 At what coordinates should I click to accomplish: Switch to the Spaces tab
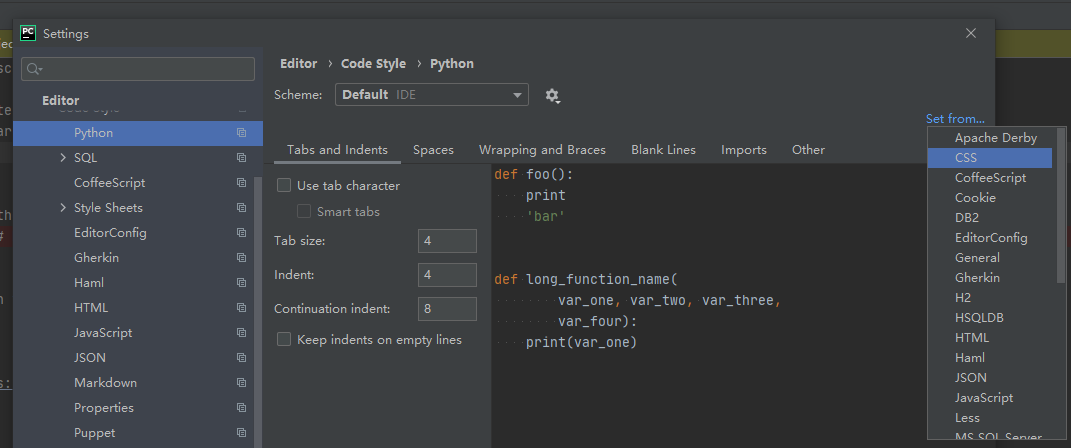[433, 150]
